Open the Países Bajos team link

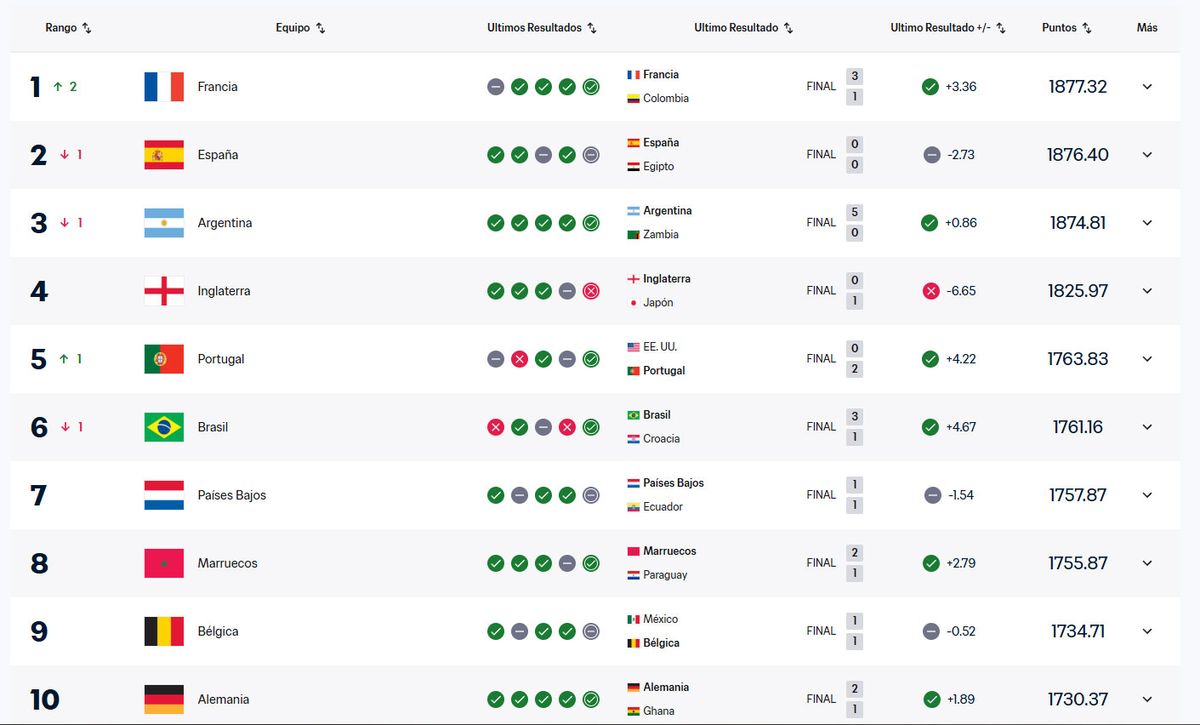click(x=231, y=495)
